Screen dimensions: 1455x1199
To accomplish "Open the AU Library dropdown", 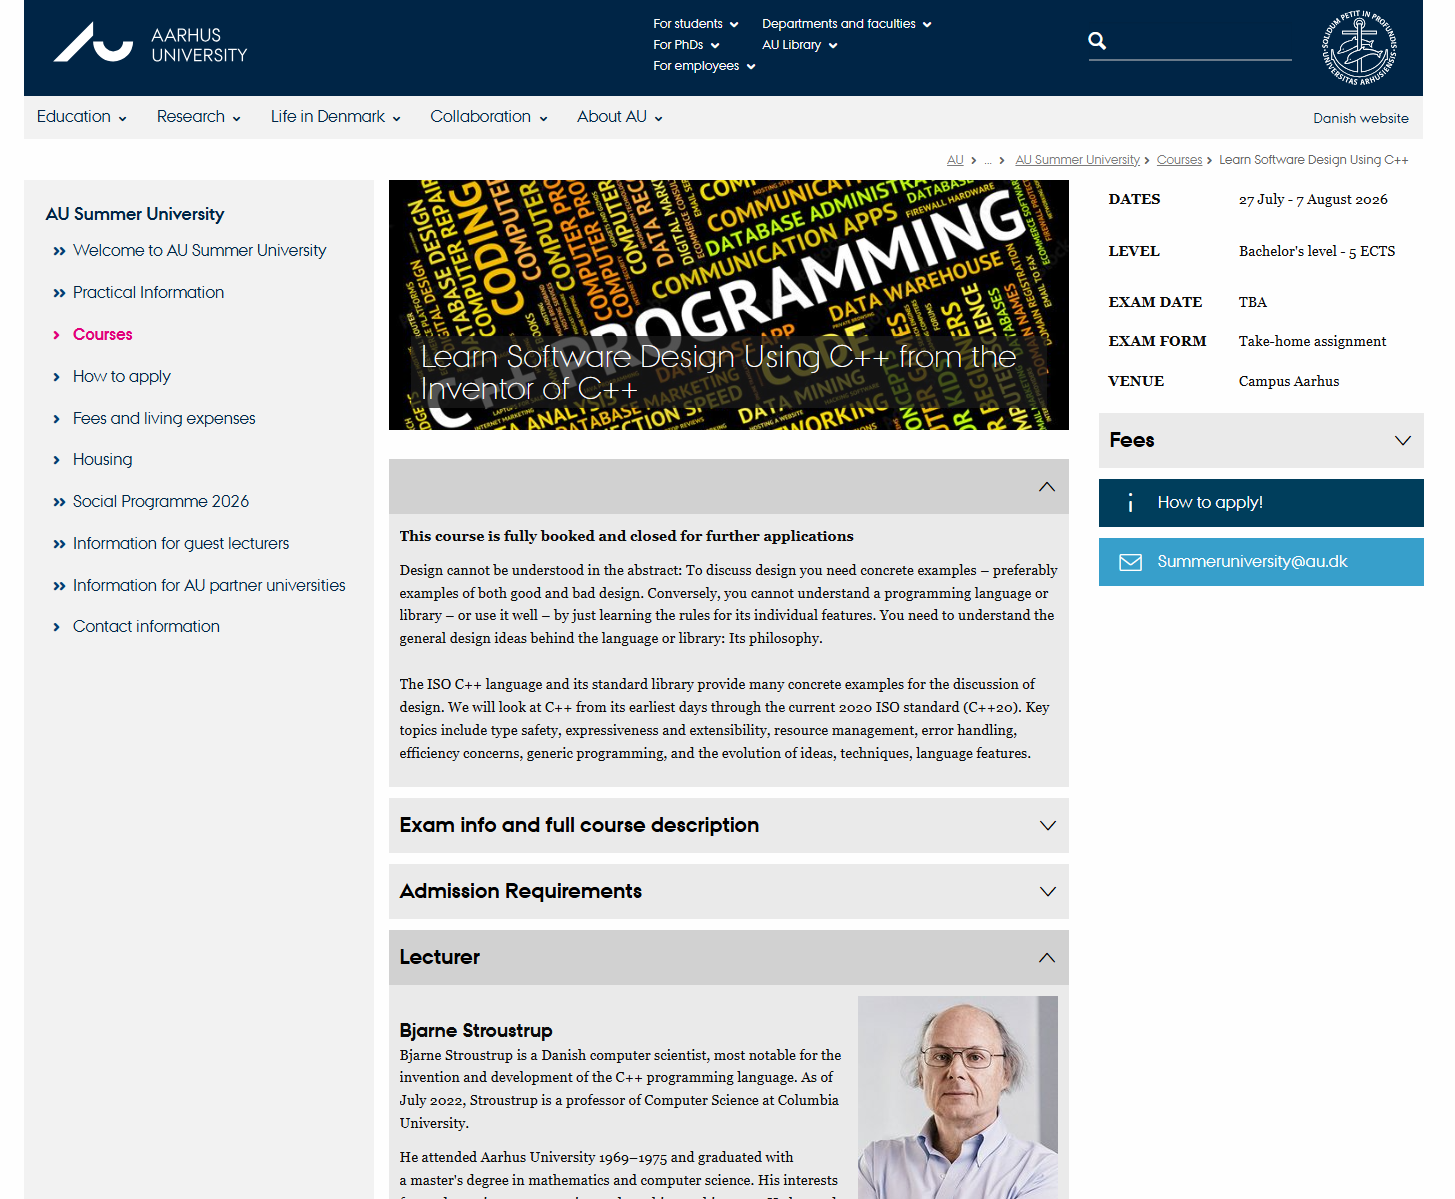I will tap(800, 45).
